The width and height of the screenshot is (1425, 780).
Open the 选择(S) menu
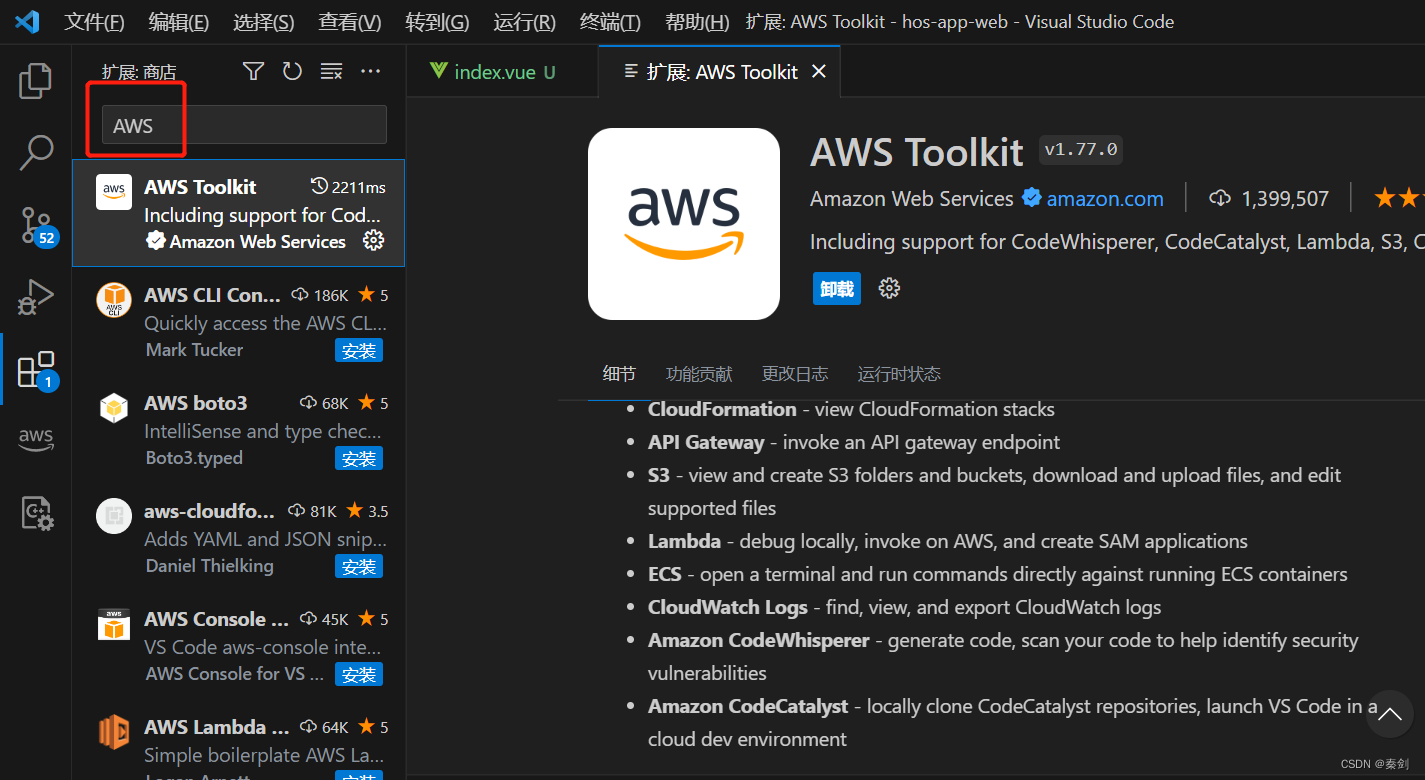coord(263,21)
